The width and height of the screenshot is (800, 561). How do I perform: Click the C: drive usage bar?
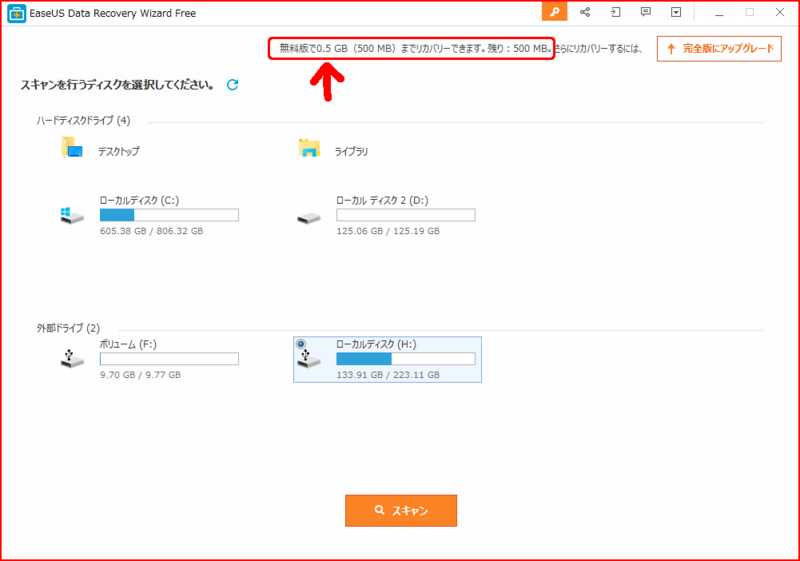(169, 215)
